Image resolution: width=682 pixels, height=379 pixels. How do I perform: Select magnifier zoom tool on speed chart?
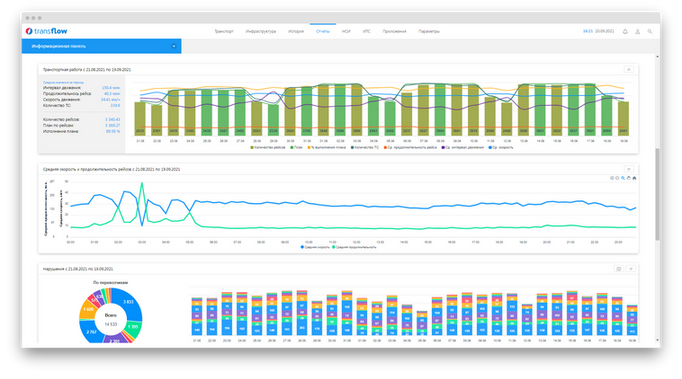[623, 178]
